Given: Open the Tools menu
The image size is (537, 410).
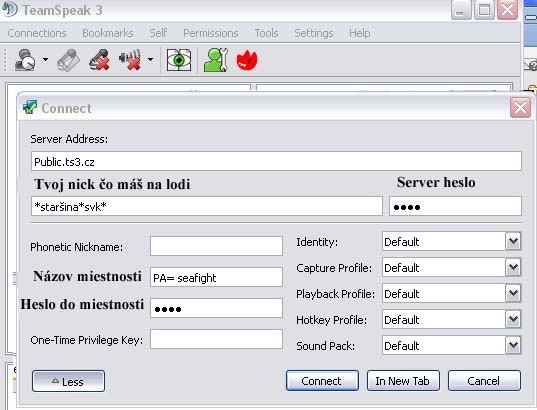Looking at the screenshot, I should point(266,33).
